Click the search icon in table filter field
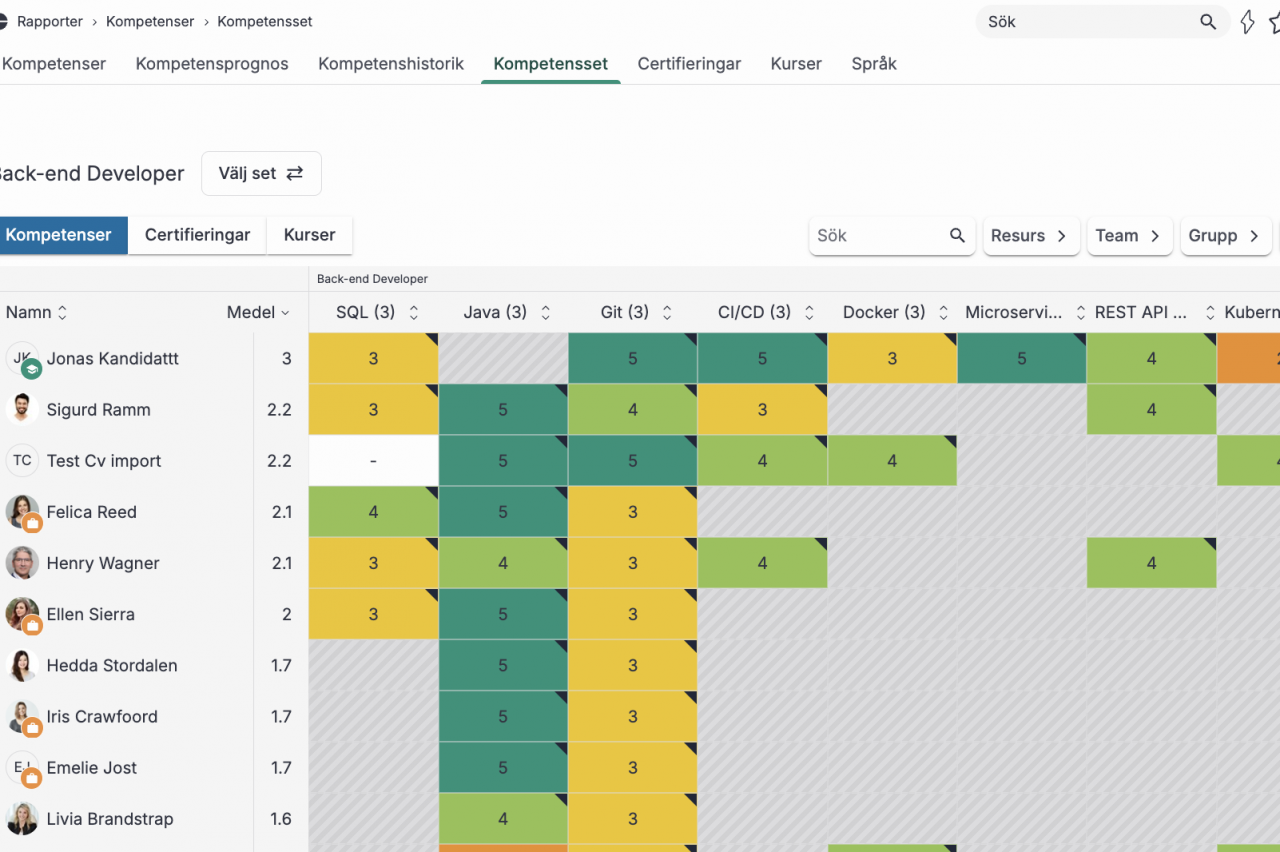This screenshot has height=852, width=1280. 957,236
